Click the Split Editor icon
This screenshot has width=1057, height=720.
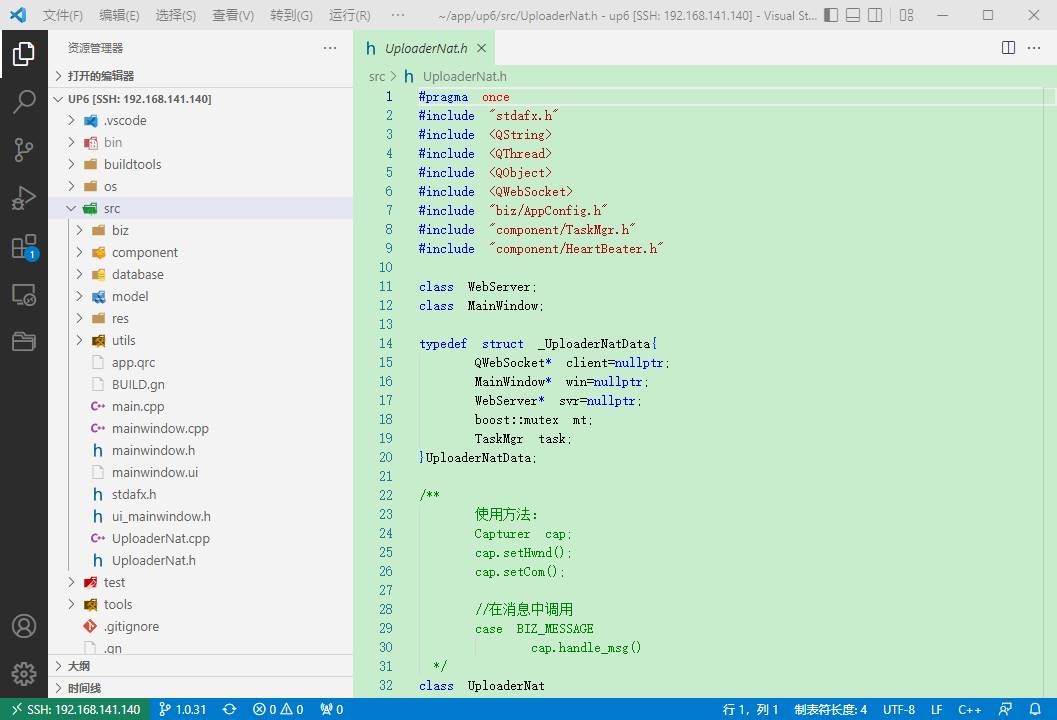1008,48
